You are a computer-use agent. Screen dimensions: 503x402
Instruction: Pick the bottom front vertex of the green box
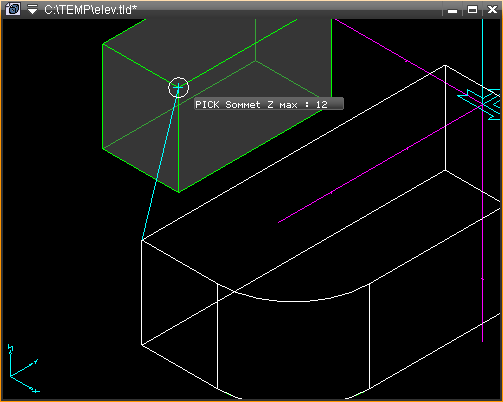click(x=179, y=192)
